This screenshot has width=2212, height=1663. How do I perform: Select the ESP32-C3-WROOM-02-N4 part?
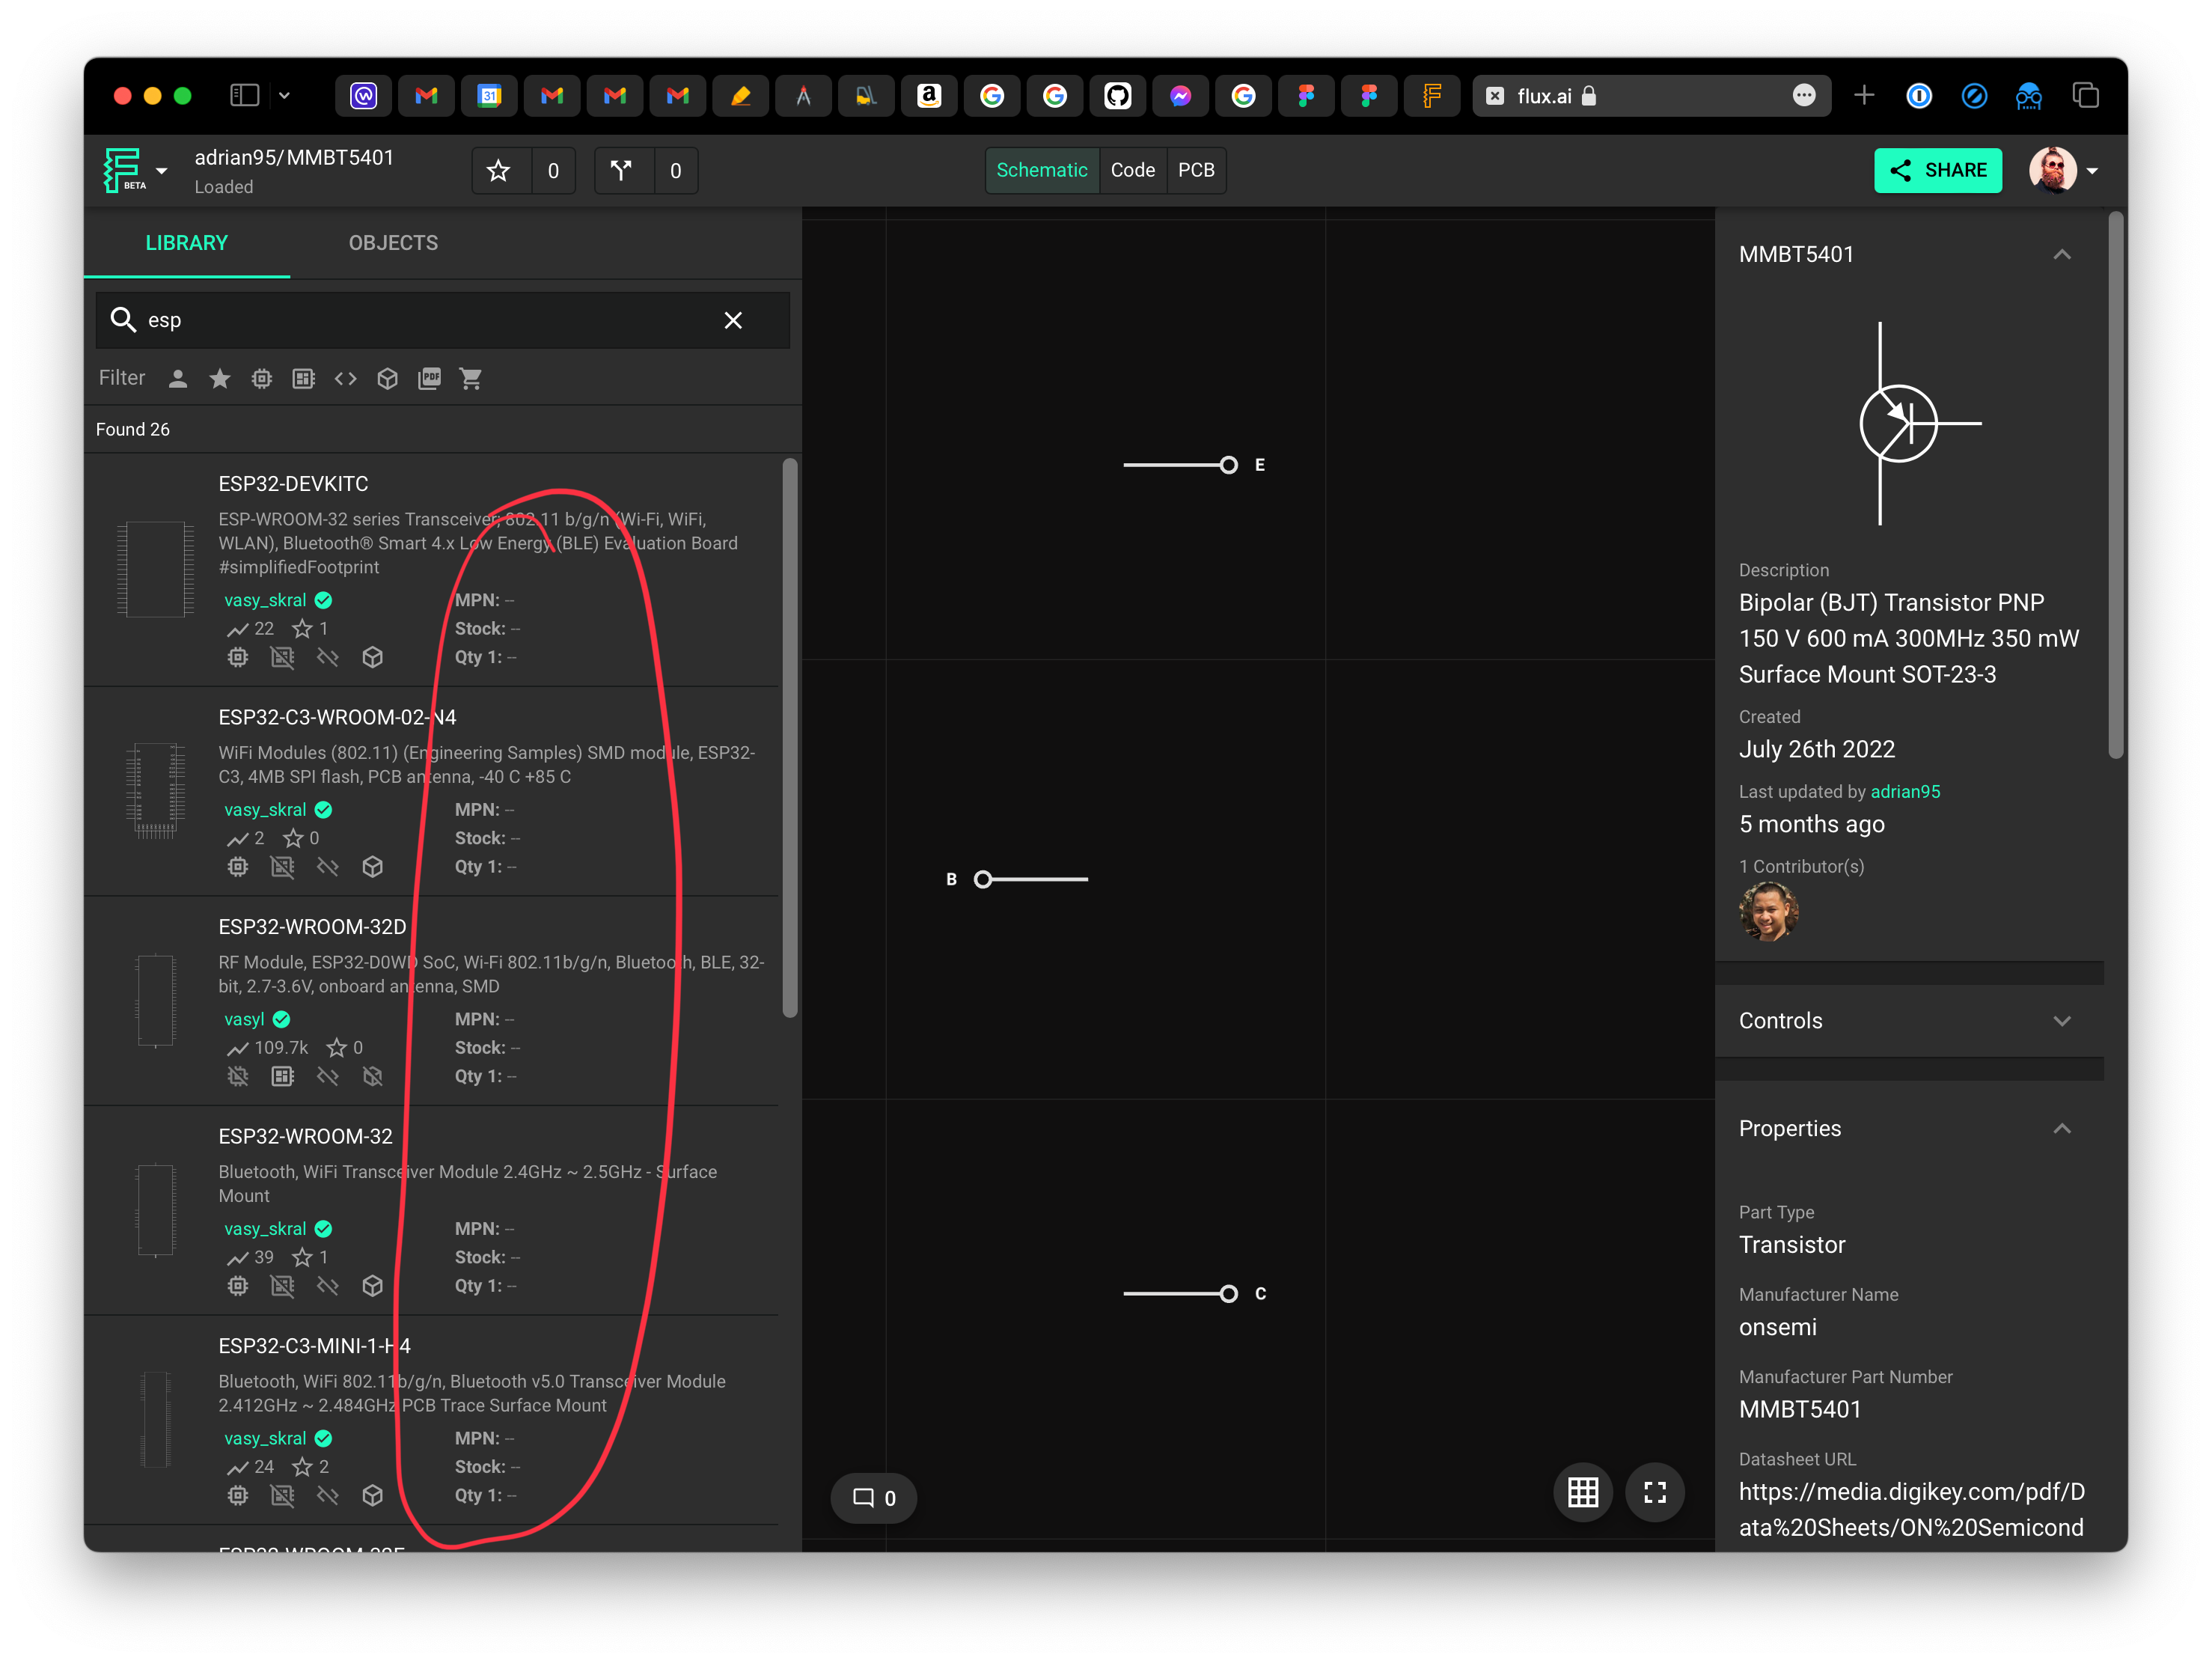point(432,791)
